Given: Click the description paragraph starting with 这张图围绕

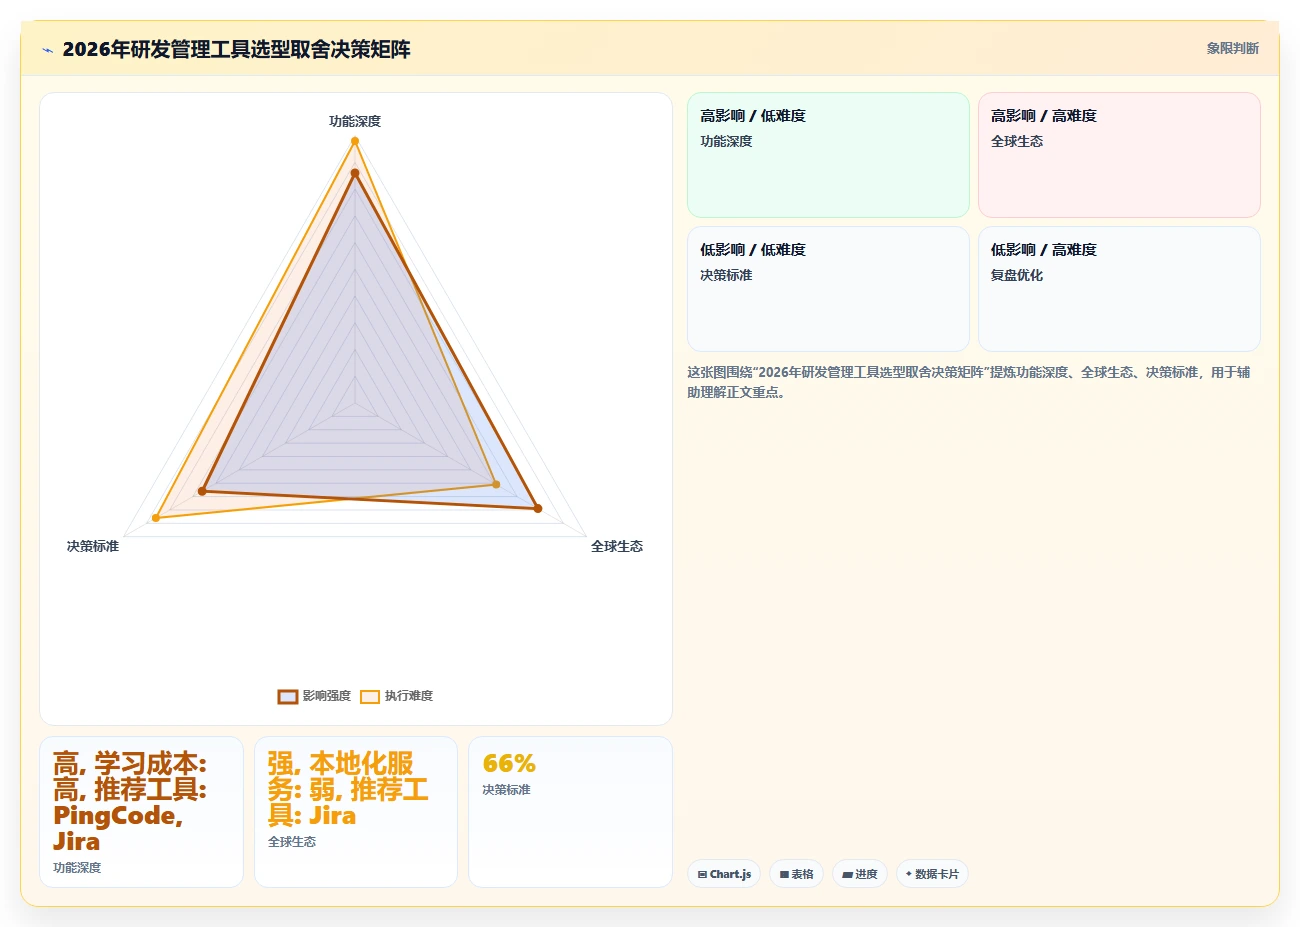Looking at the screenshot, I should tap(968, 382).
